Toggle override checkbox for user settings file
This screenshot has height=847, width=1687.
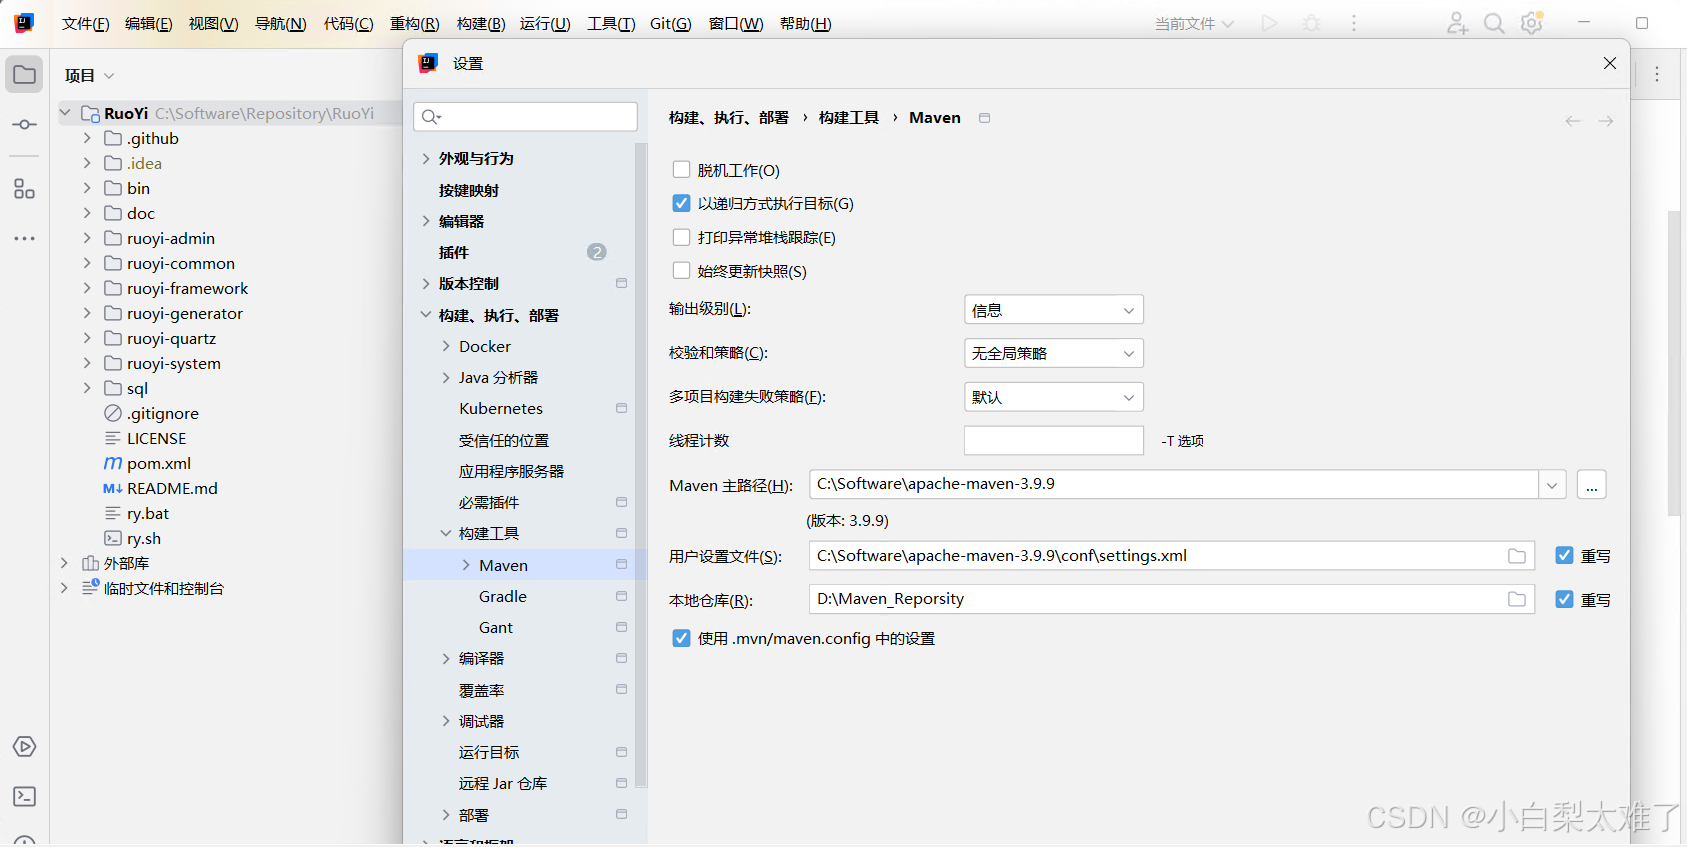pos(1564,555)
